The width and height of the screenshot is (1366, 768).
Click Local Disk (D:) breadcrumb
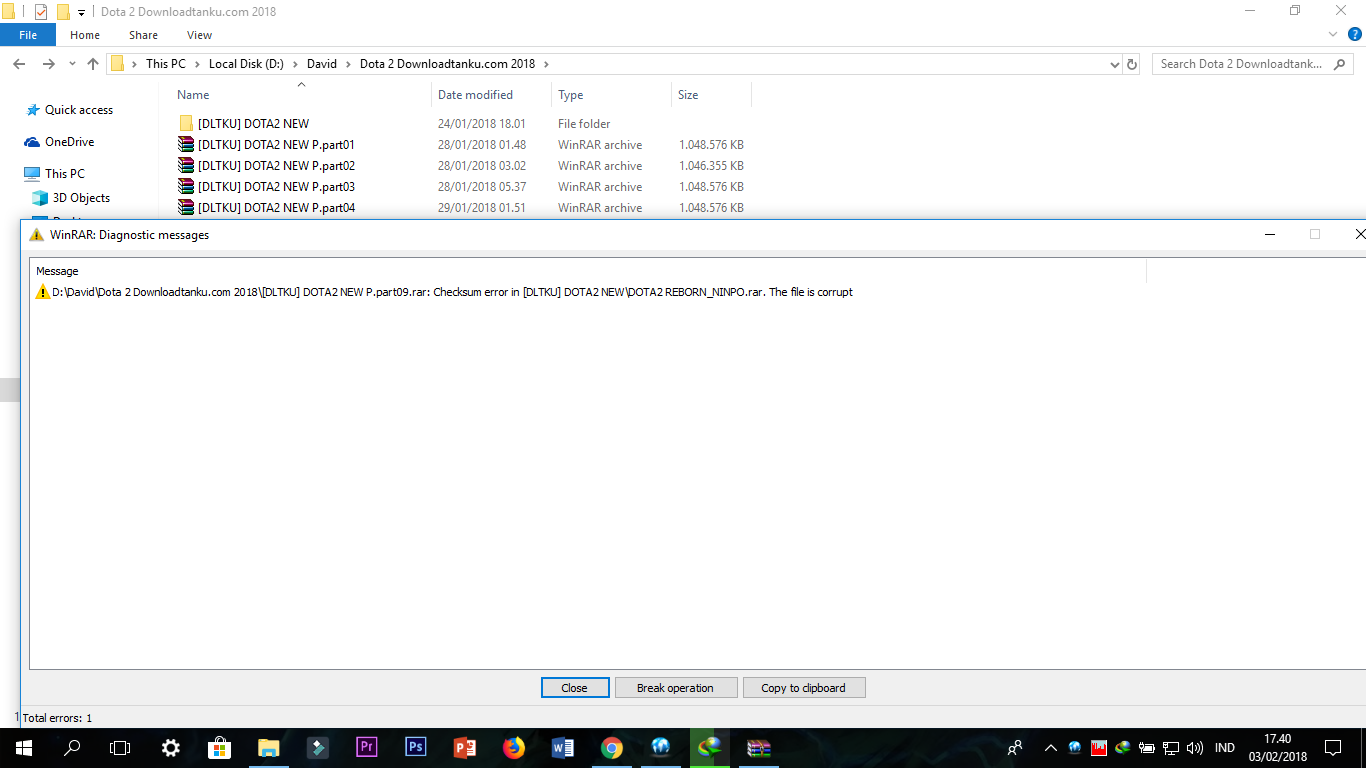coord(246,64)
